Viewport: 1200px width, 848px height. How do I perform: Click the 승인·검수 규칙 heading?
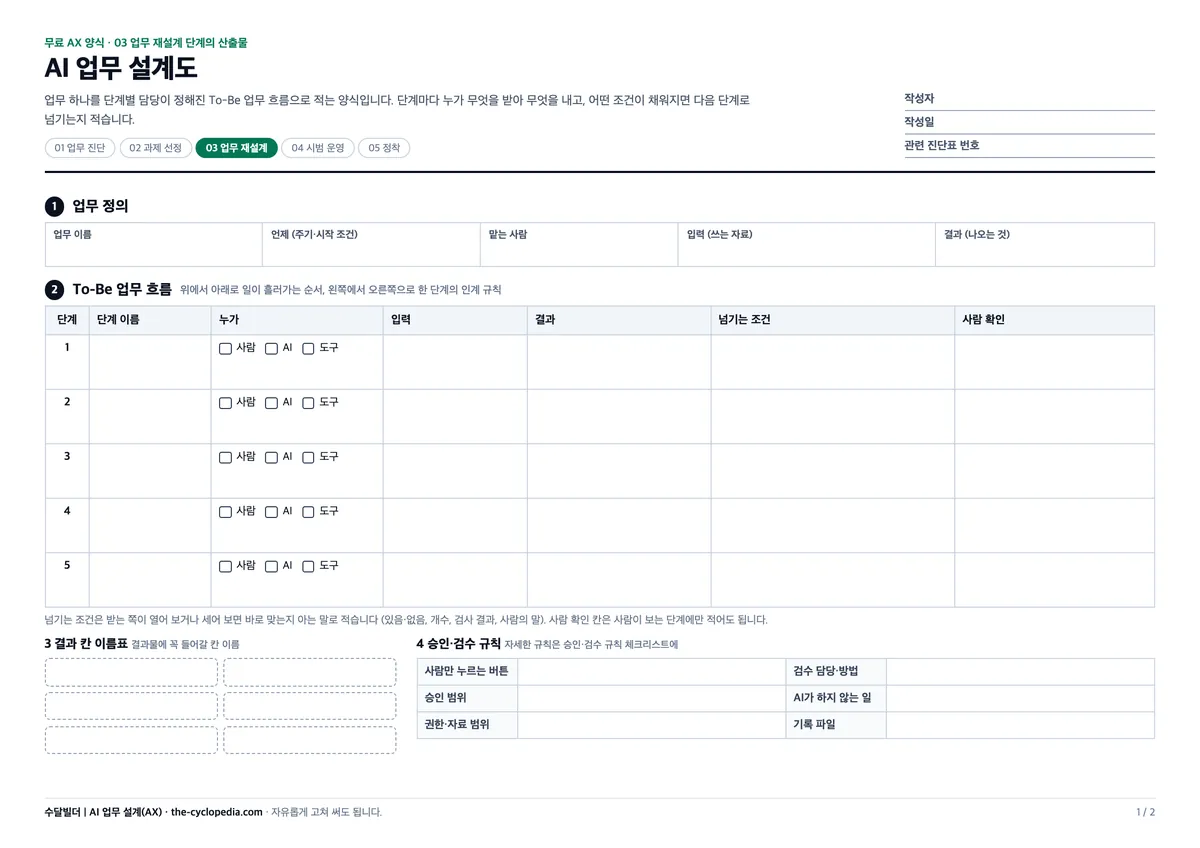click(459, 644)
